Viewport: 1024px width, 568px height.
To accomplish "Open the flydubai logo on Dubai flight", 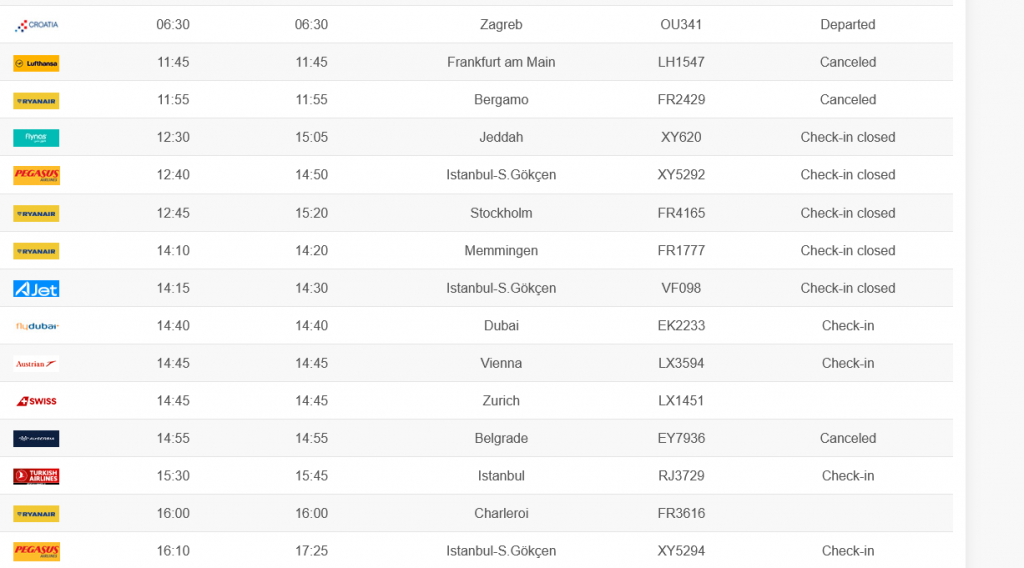I will tap(36, 326).
